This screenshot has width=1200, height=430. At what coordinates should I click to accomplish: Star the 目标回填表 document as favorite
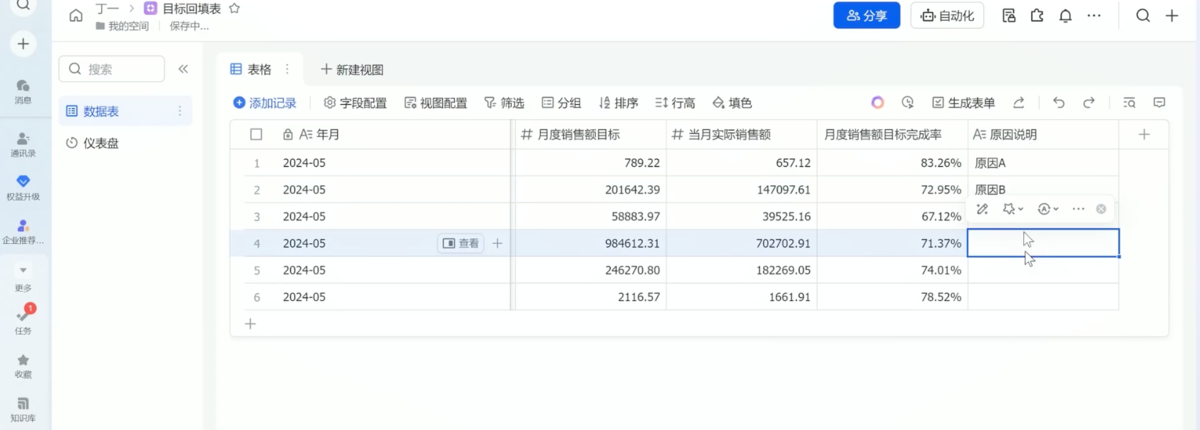234,9
